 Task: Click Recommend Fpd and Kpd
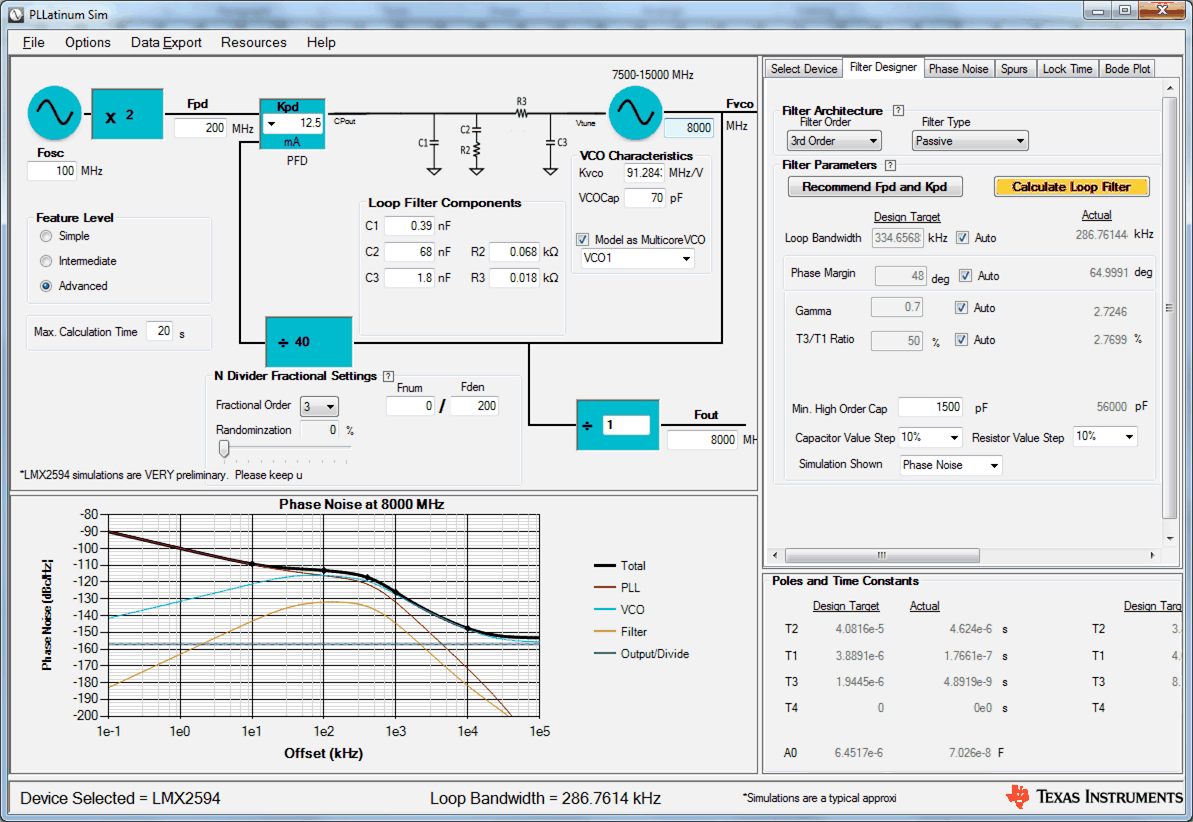pos(875,186)
